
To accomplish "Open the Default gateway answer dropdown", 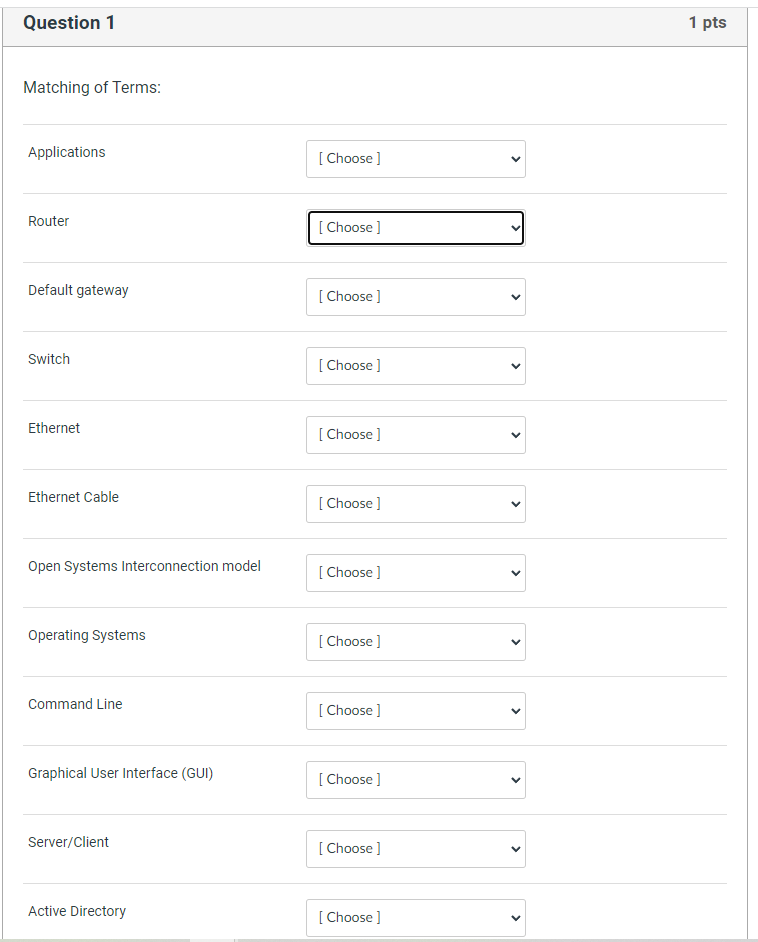I will point(415,296).
